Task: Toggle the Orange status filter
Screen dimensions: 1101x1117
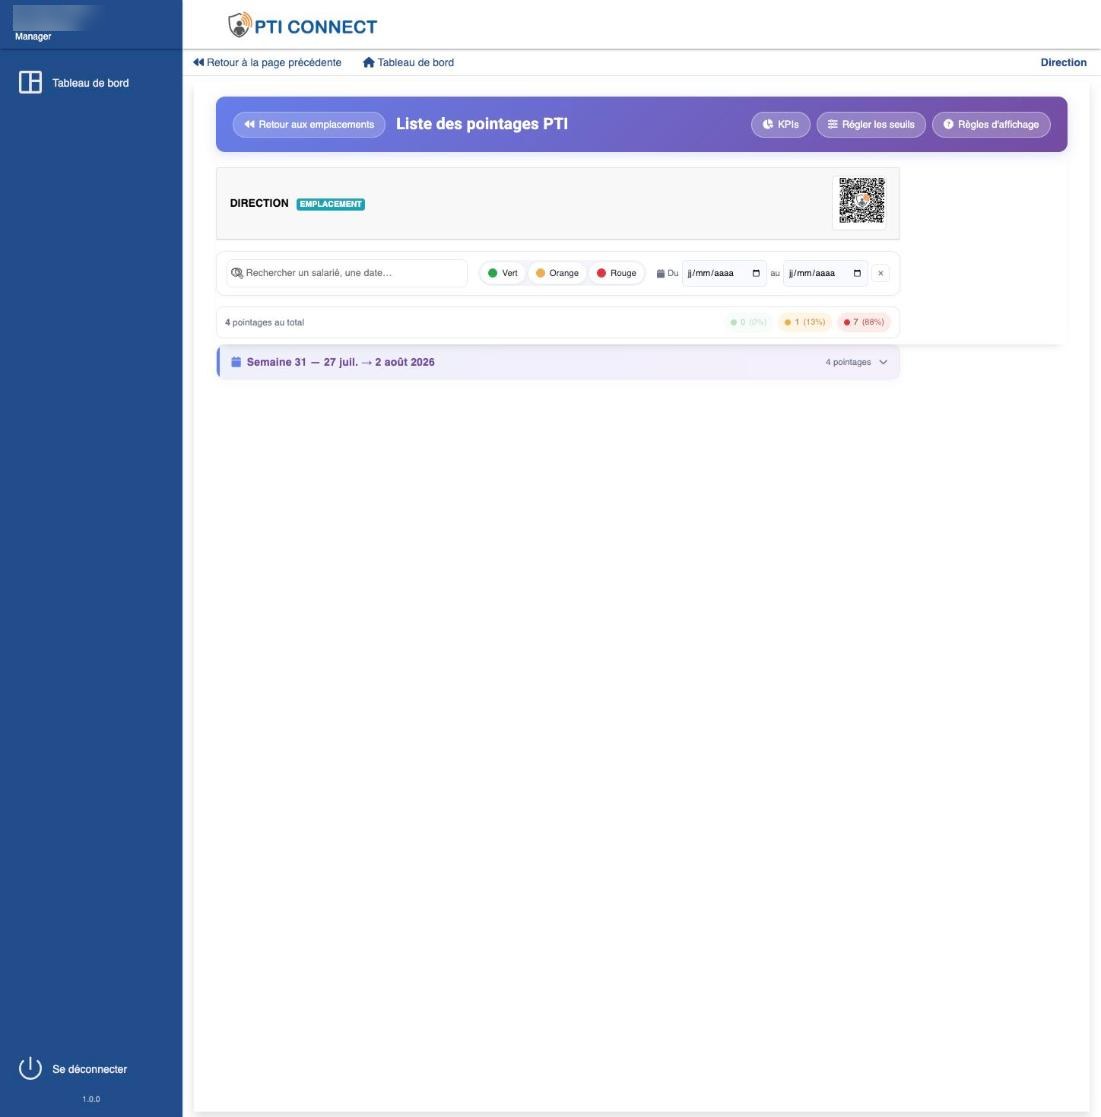Action: click(x=557, y=273)
